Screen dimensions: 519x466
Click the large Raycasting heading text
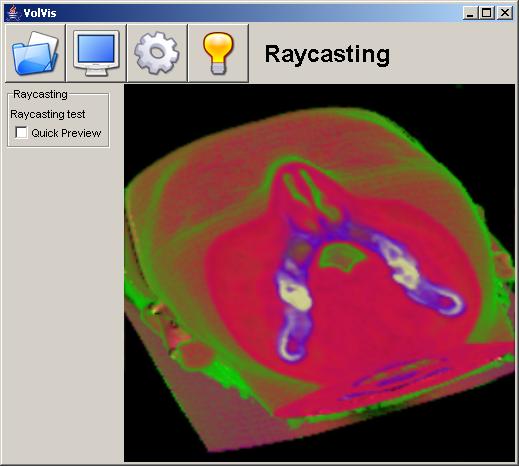tap(327, 54)
